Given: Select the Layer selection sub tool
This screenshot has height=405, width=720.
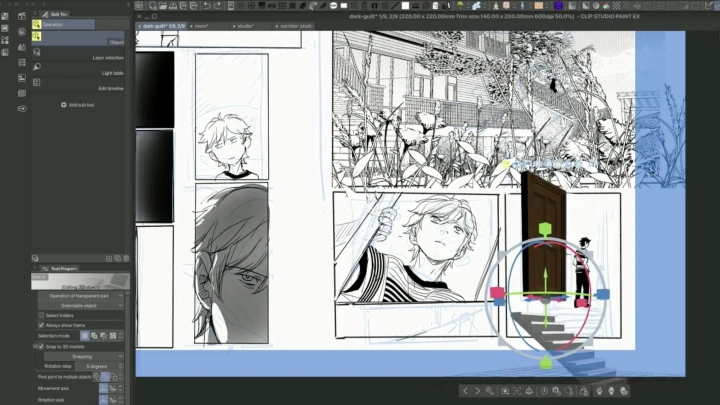Looking at the screenshot, I should 78,54.
